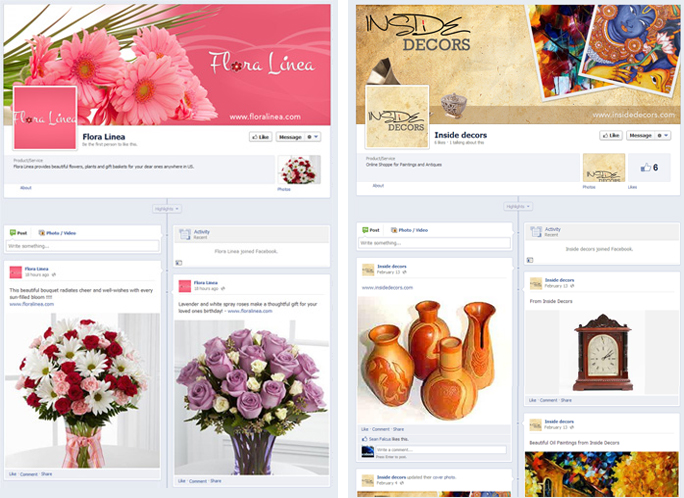Image resolution: width=684 pixels, height=498 pixels.
Task: Click flag icon below 'Flora Linea joined Facebook'
Action: pyautogui.click(x=179, y=263)
